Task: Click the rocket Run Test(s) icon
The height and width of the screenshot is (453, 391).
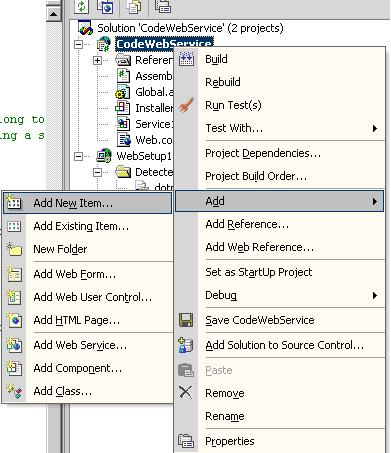Action: [x=186, y=105]
